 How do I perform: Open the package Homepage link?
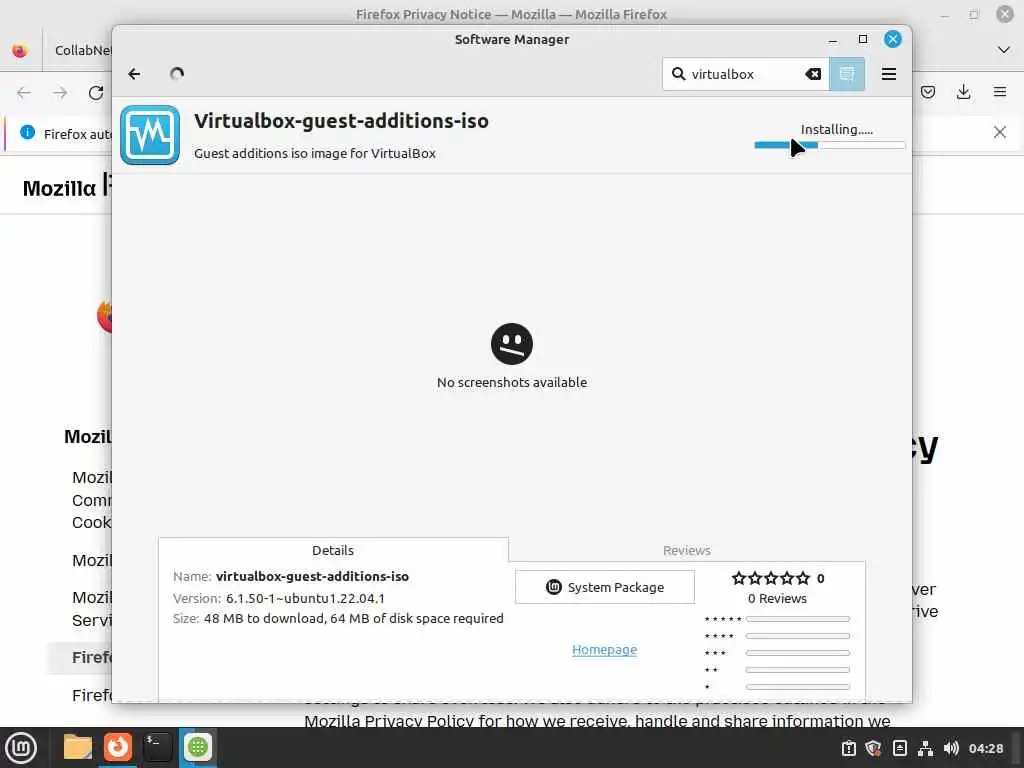604,649
